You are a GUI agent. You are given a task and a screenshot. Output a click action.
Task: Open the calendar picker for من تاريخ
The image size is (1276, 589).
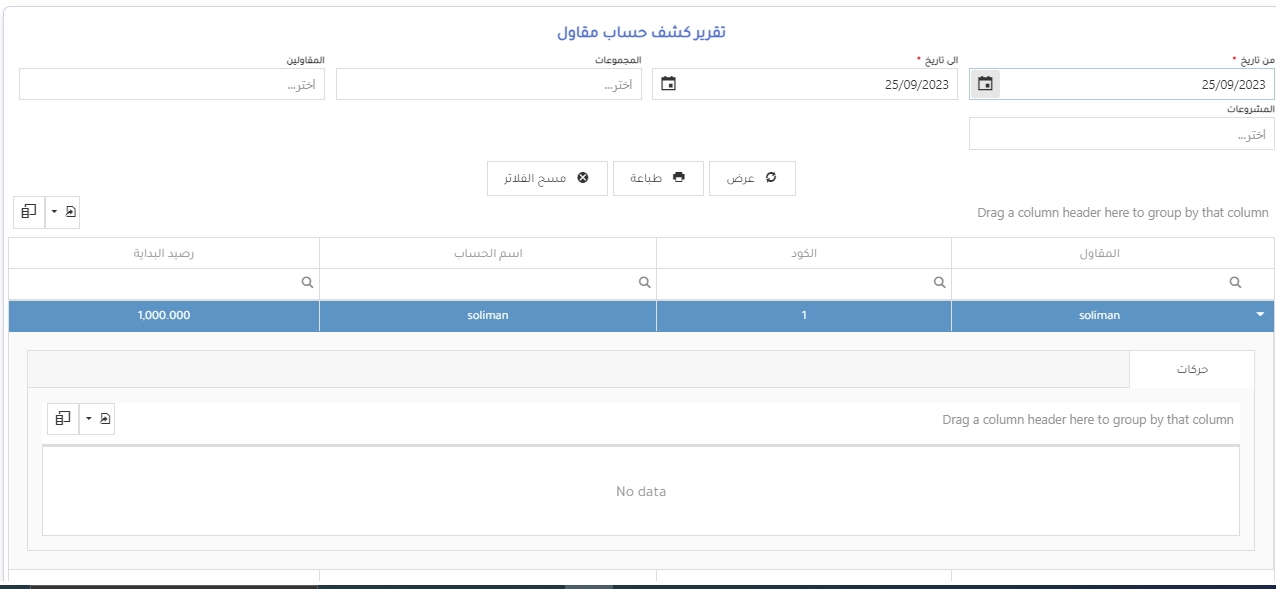pyautogui.click(x=985, y=85)
